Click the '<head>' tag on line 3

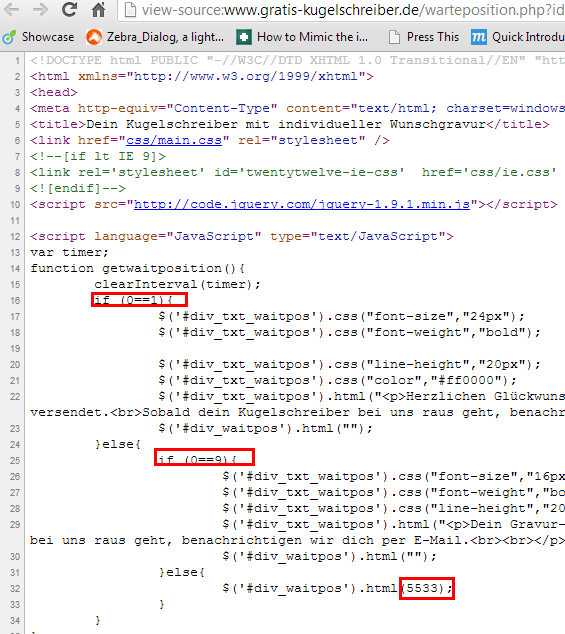(x=54, y=92)
